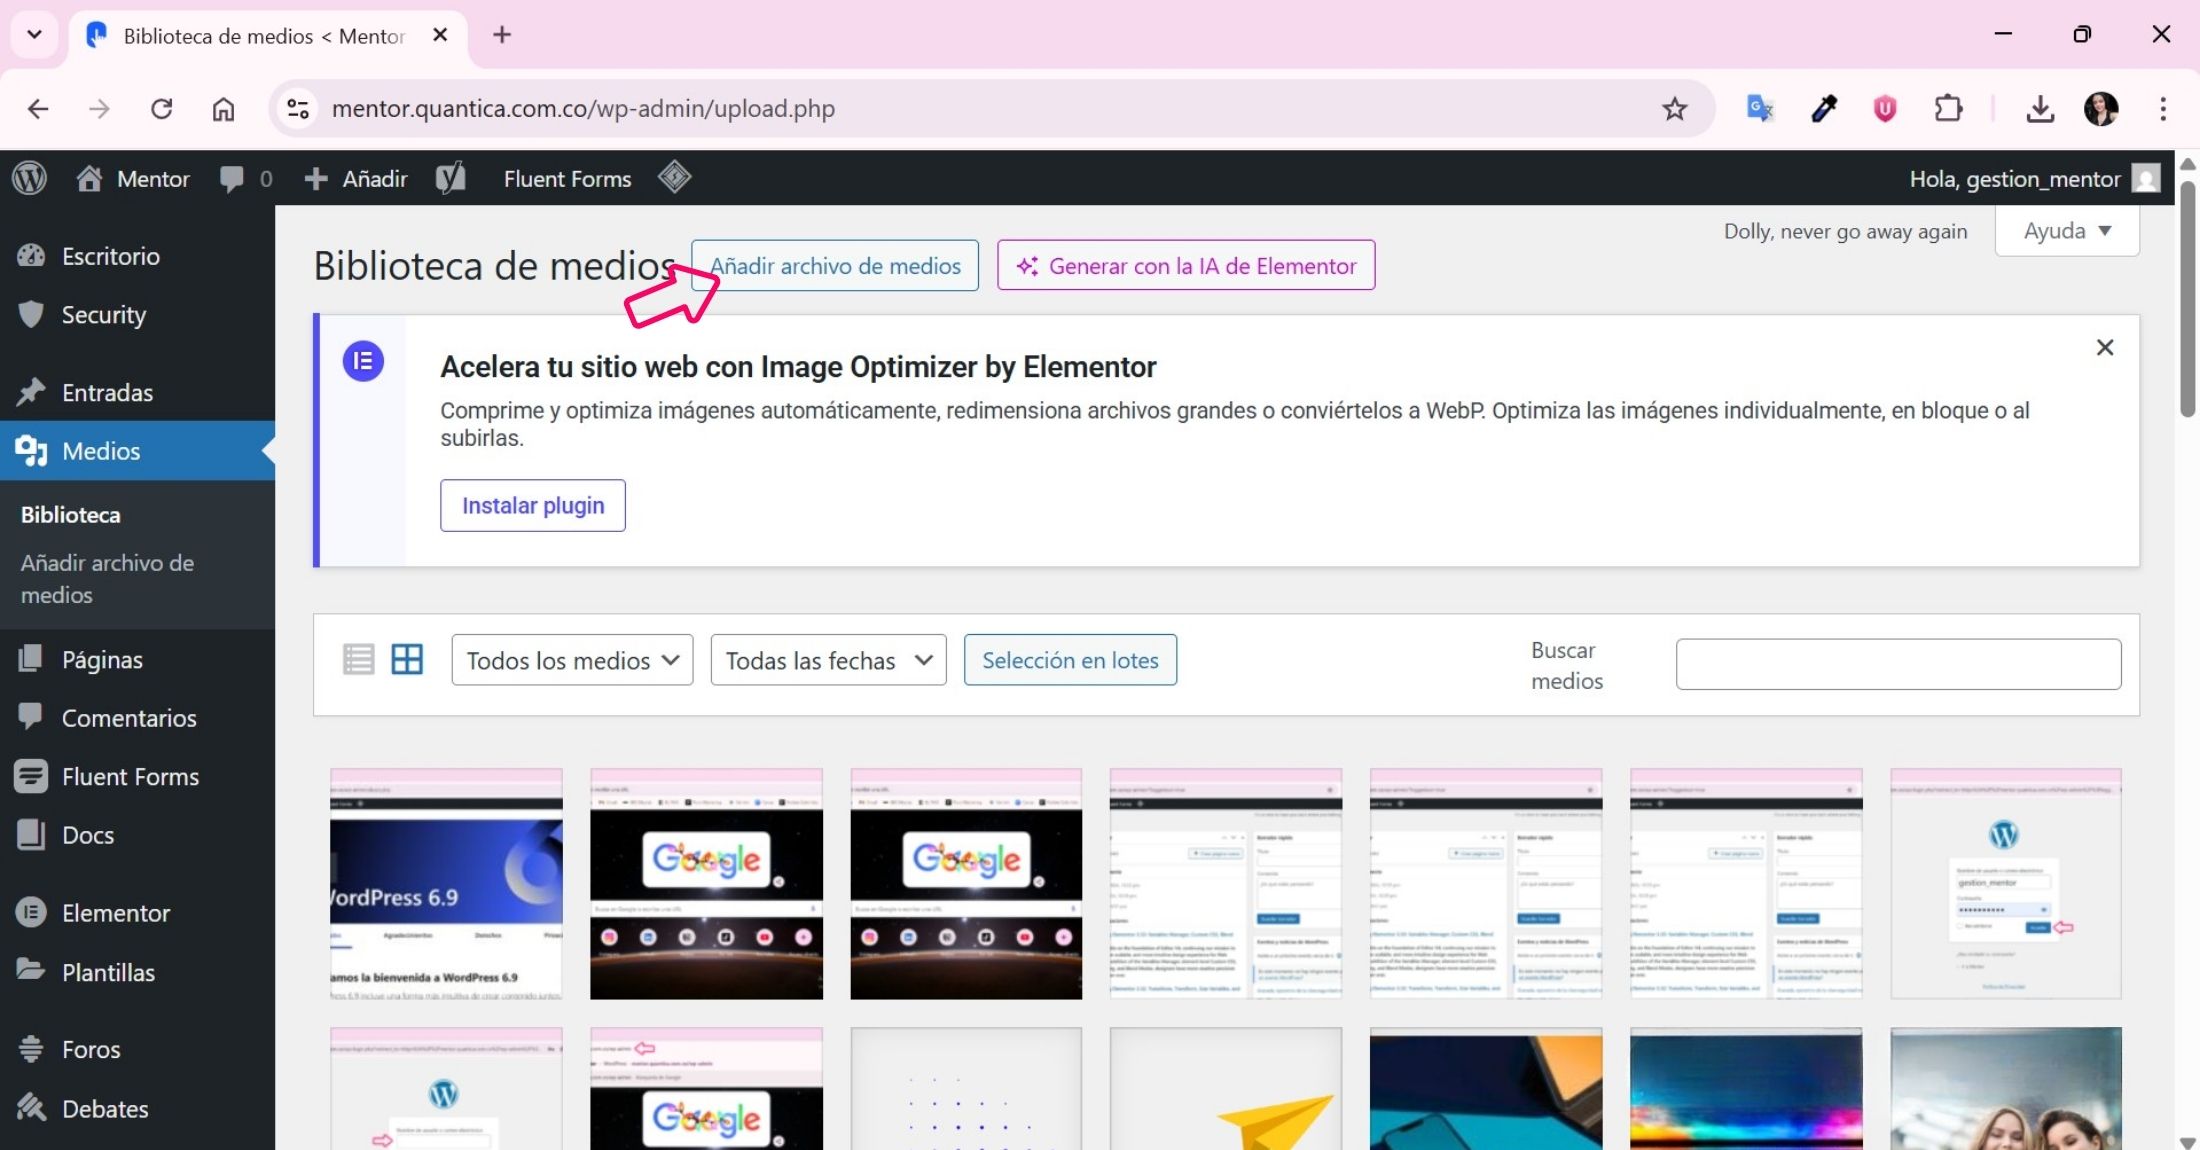Click the diamond icon after Fluent Forms
The width and height of the screenshot is (2200, 1150).
point(675,178)
